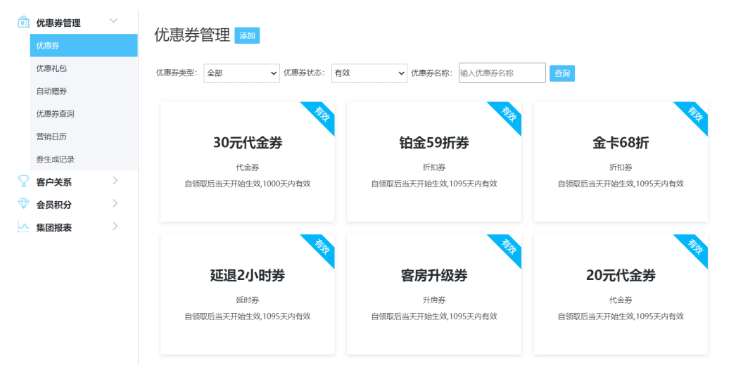Select the 优惠券 sidebar item

tap(83, 45)
